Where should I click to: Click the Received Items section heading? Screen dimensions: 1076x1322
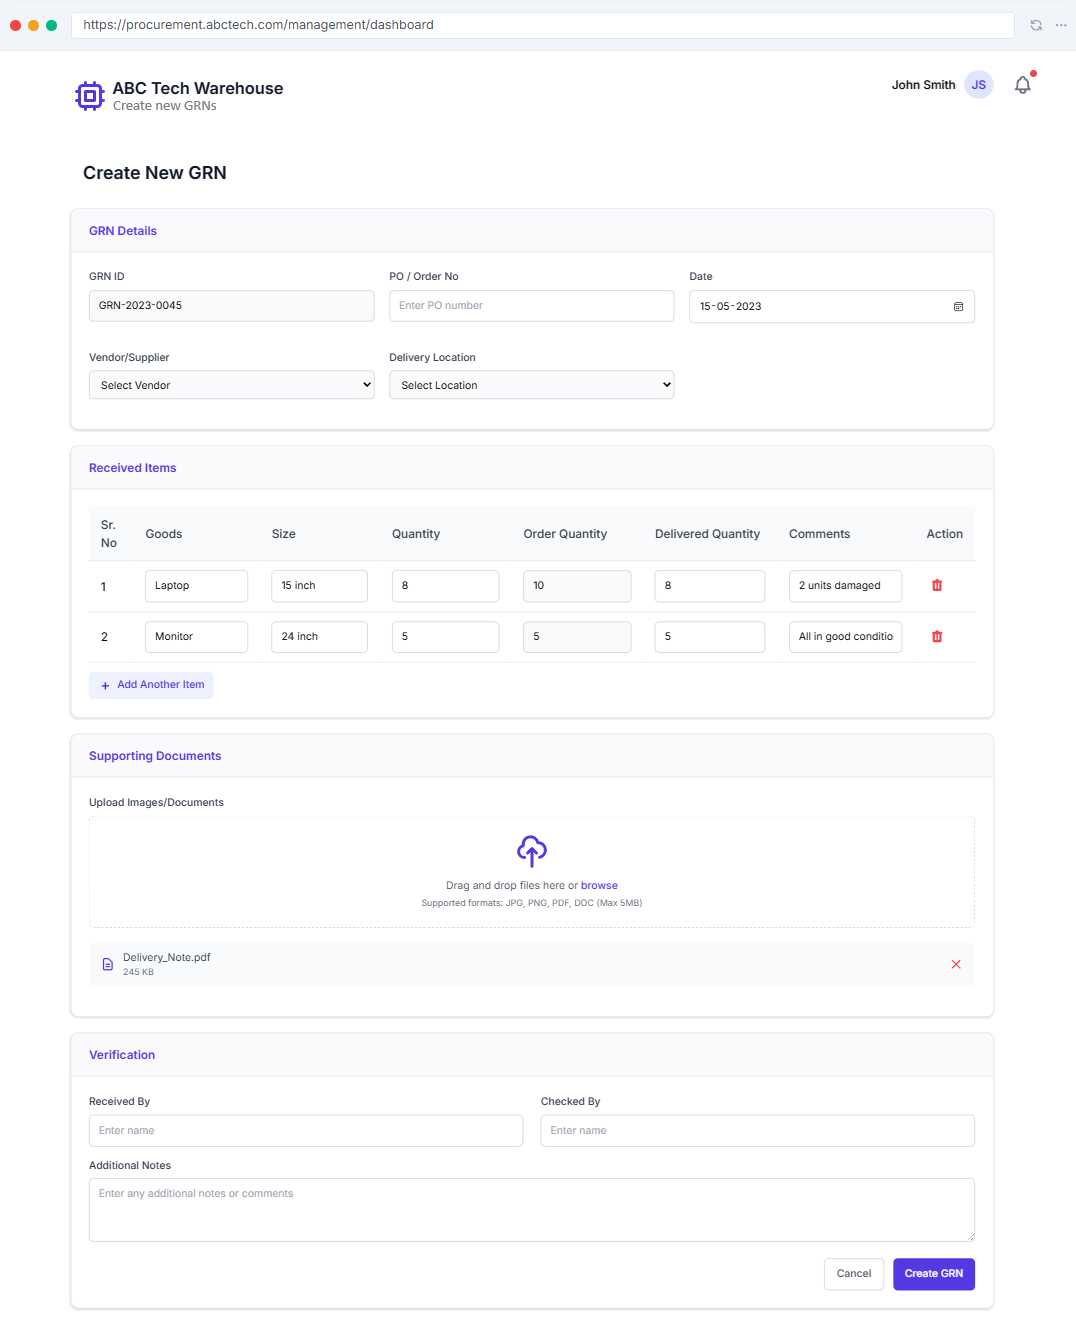pyautogui.click(x=132, y=468)
